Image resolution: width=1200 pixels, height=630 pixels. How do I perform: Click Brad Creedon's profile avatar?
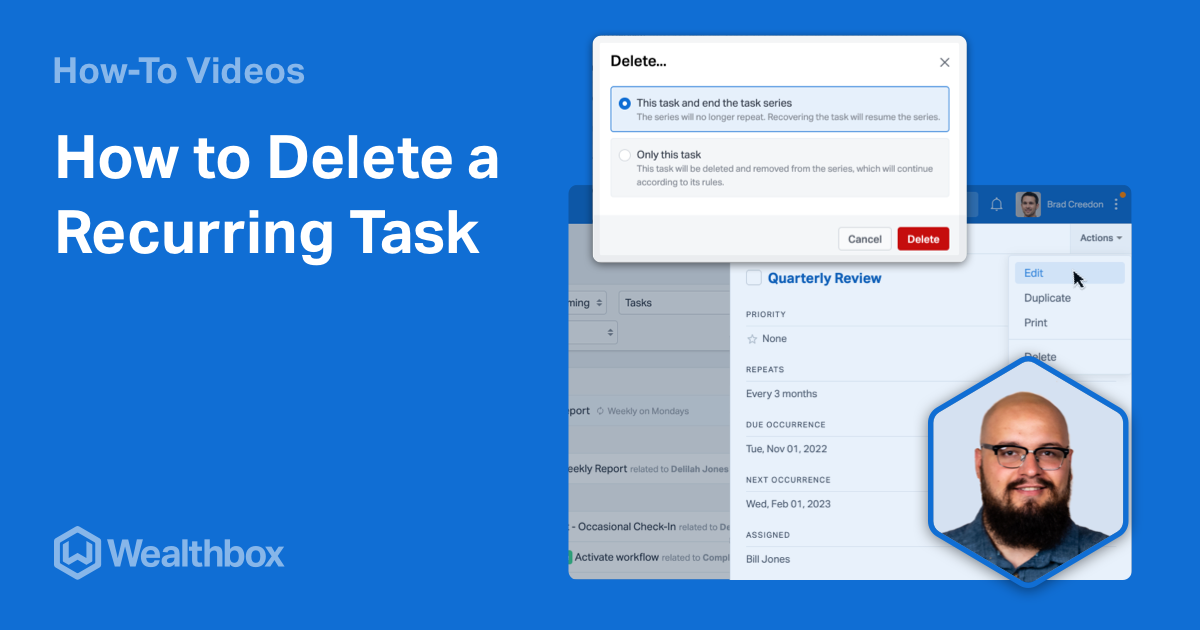1028,204
